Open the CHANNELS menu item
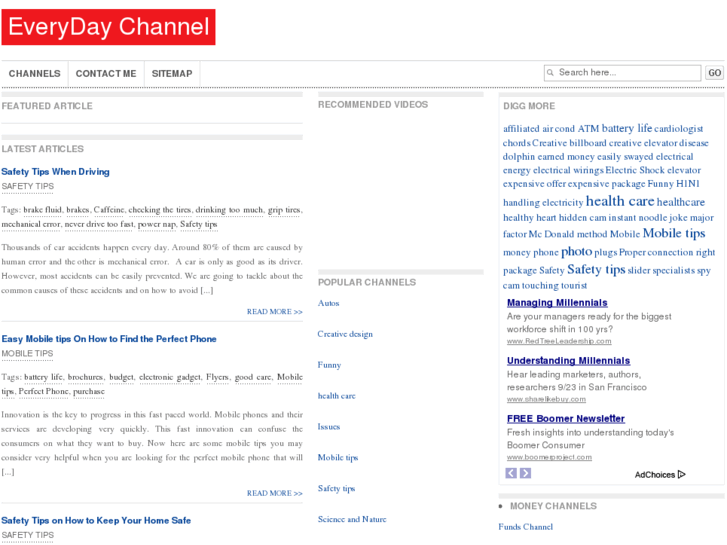 point(35,74)
